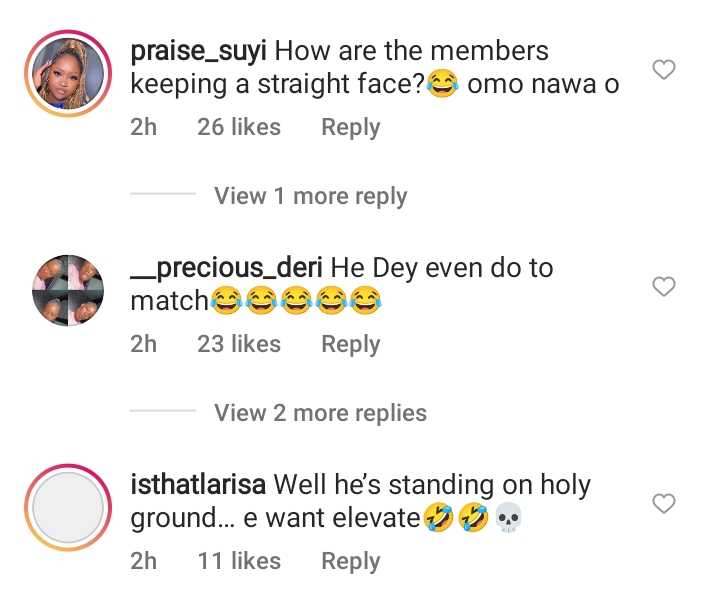Like __precious_deri's comment with the heart
Viewport: 720px width, 605px height.
coord(664,287)
